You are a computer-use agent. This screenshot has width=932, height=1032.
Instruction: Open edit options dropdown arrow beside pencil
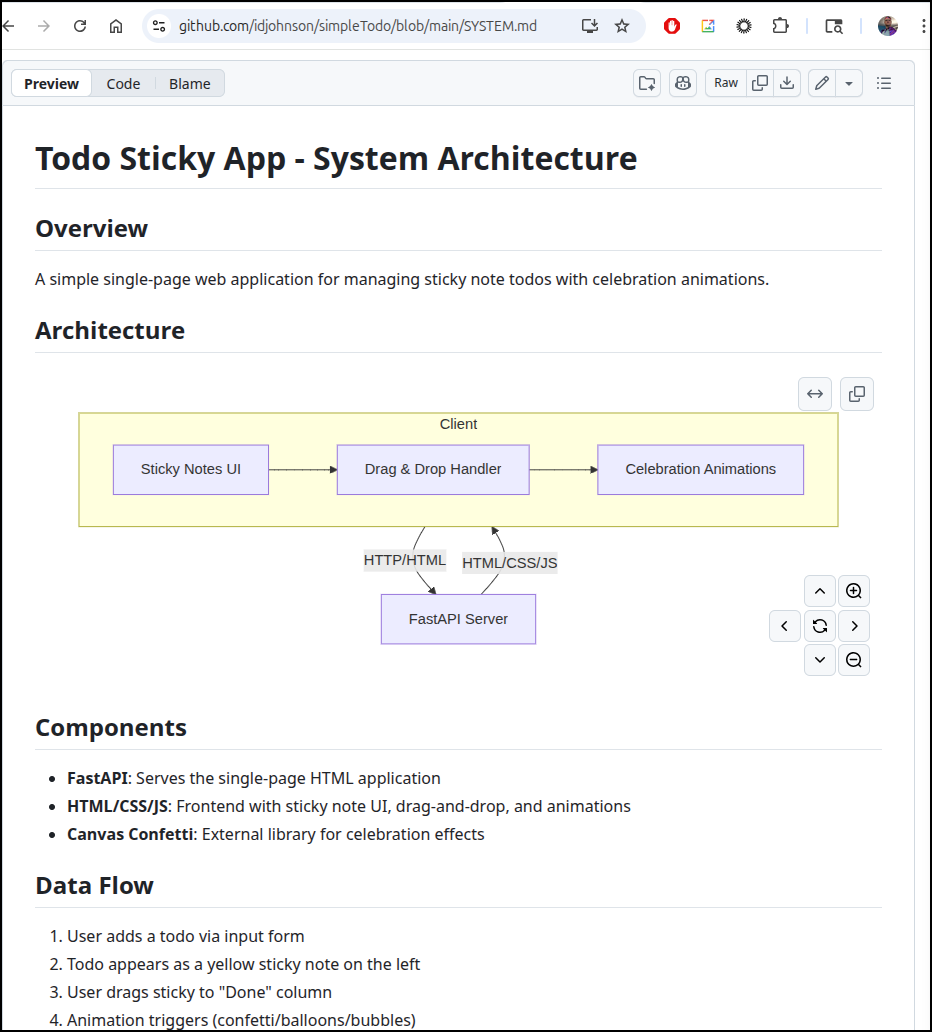pyautogui.click(x=848, y=83)
